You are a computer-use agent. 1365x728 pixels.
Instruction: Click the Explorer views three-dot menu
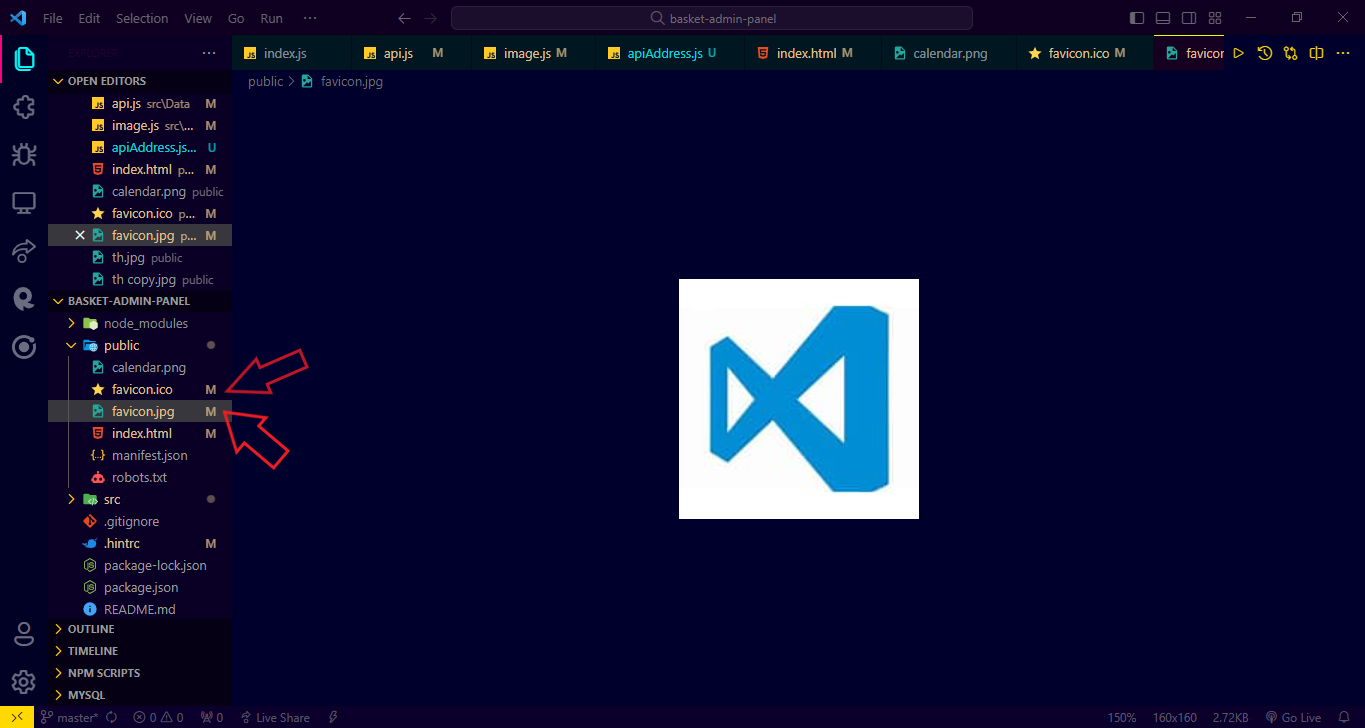point(209,53)
